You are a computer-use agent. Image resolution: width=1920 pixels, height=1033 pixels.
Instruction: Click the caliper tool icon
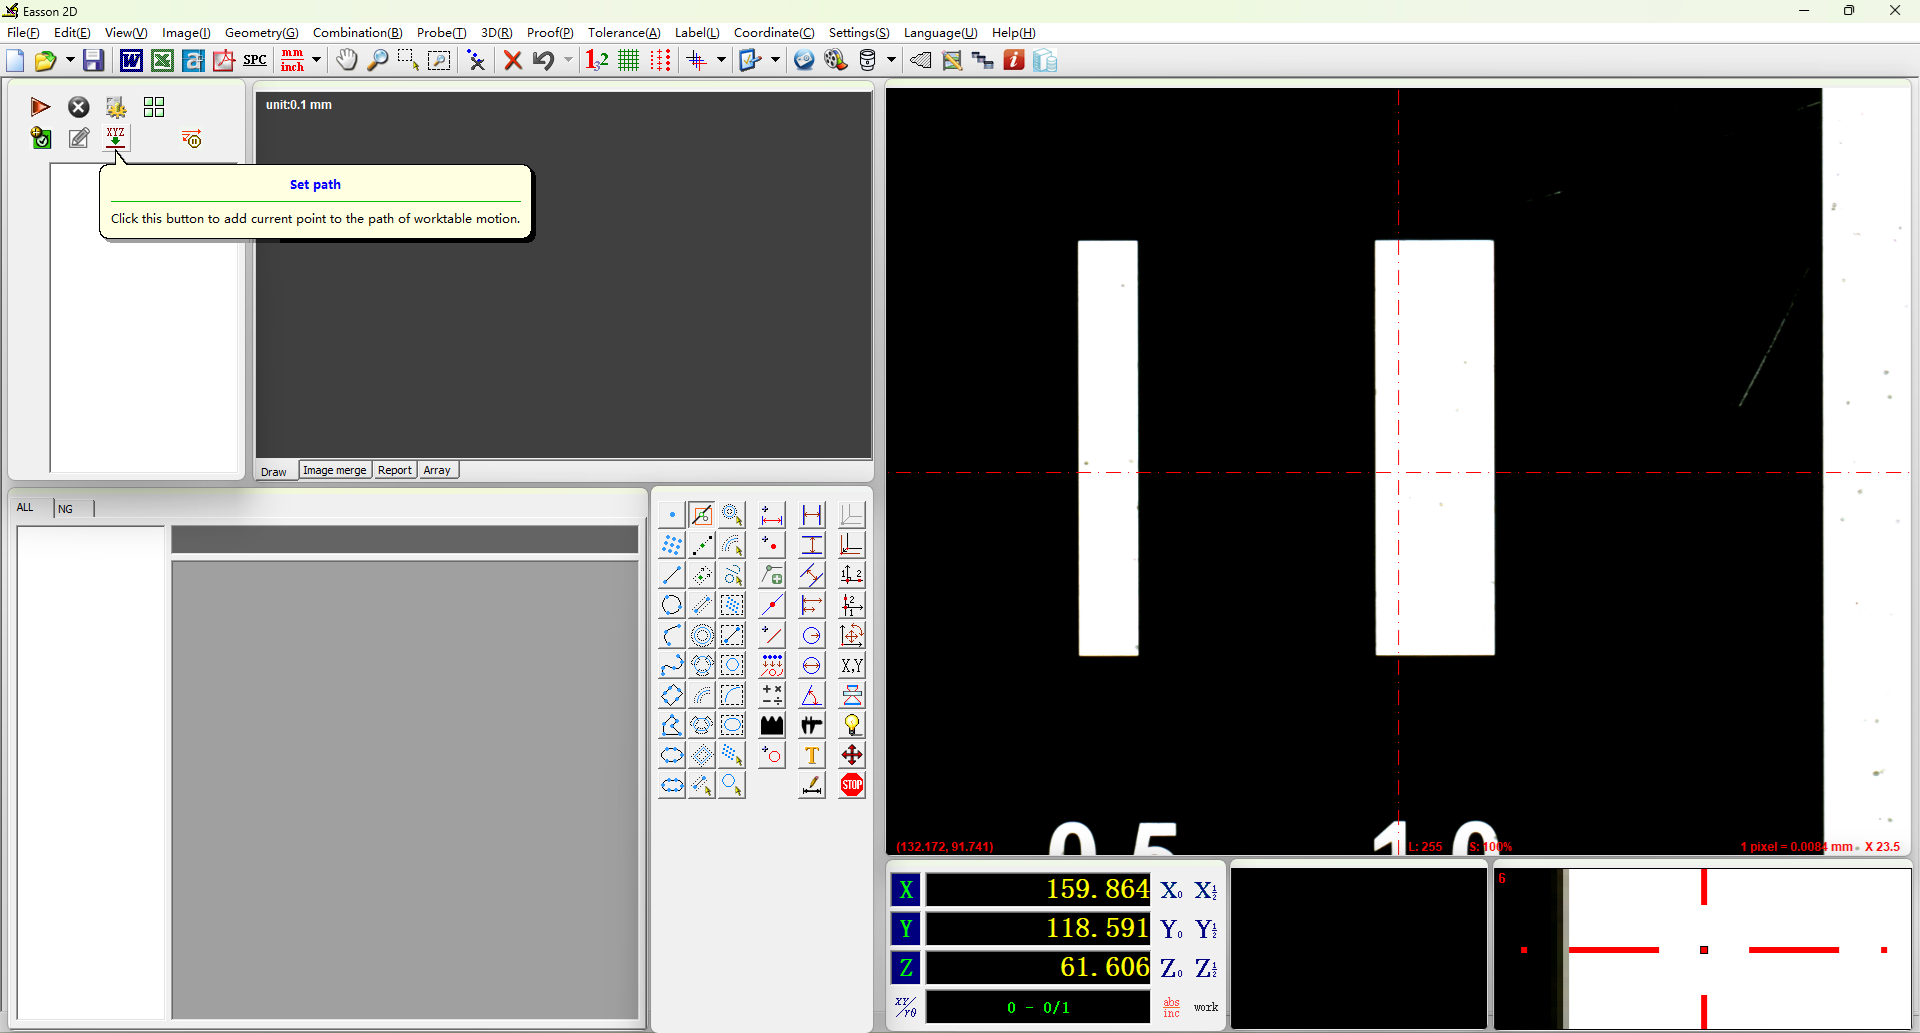pyautogui.click(x=812, y=725)
